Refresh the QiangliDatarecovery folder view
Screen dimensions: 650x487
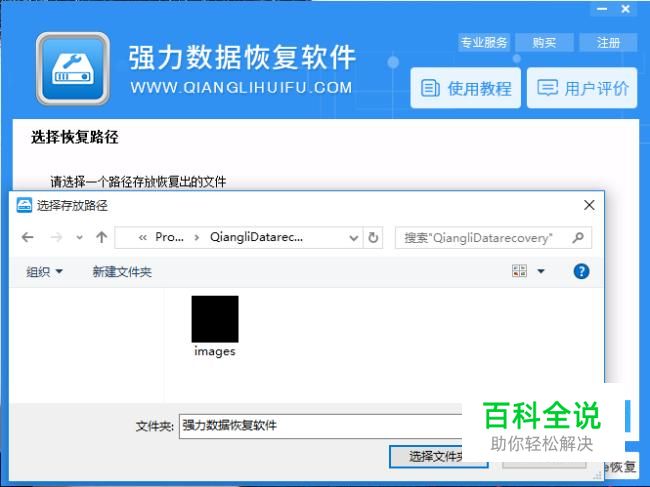(373, 237)
